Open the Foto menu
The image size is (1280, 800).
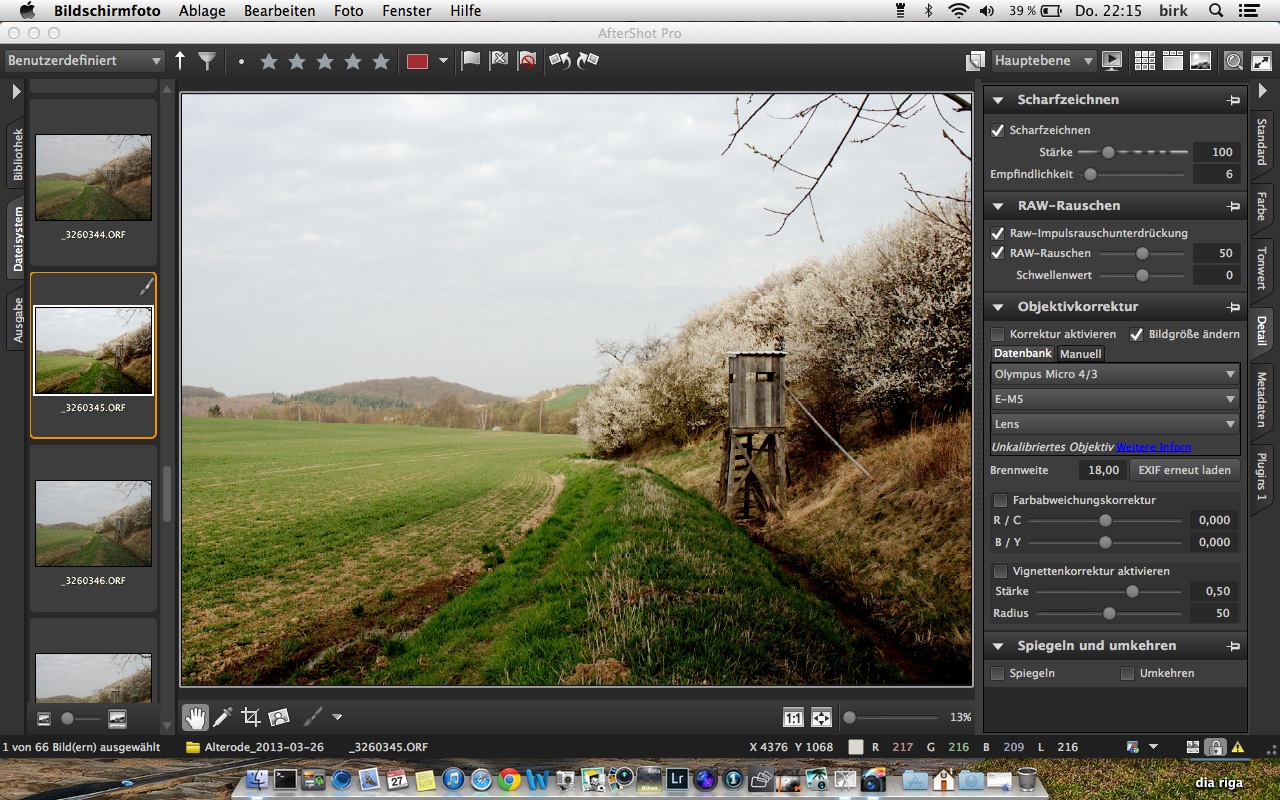(x=349, y=11)
